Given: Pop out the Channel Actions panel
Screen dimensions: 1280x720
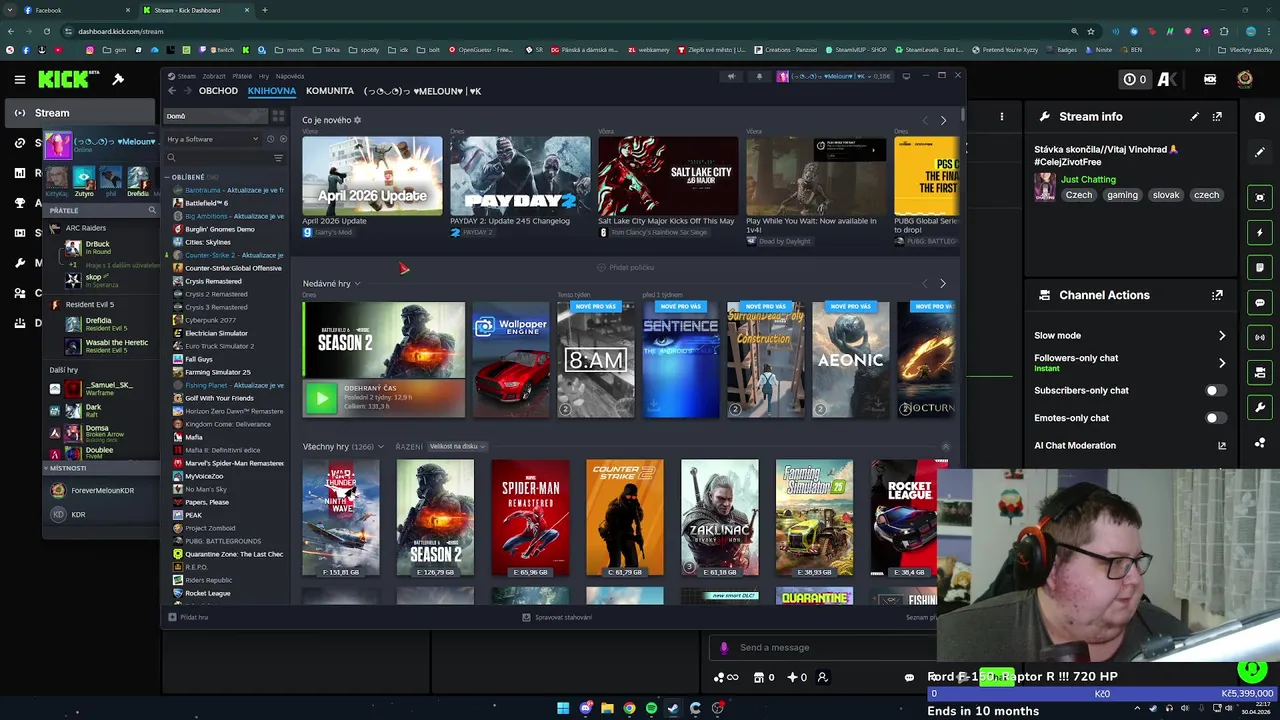Looking at the screenshot, I should [1217, 295].
